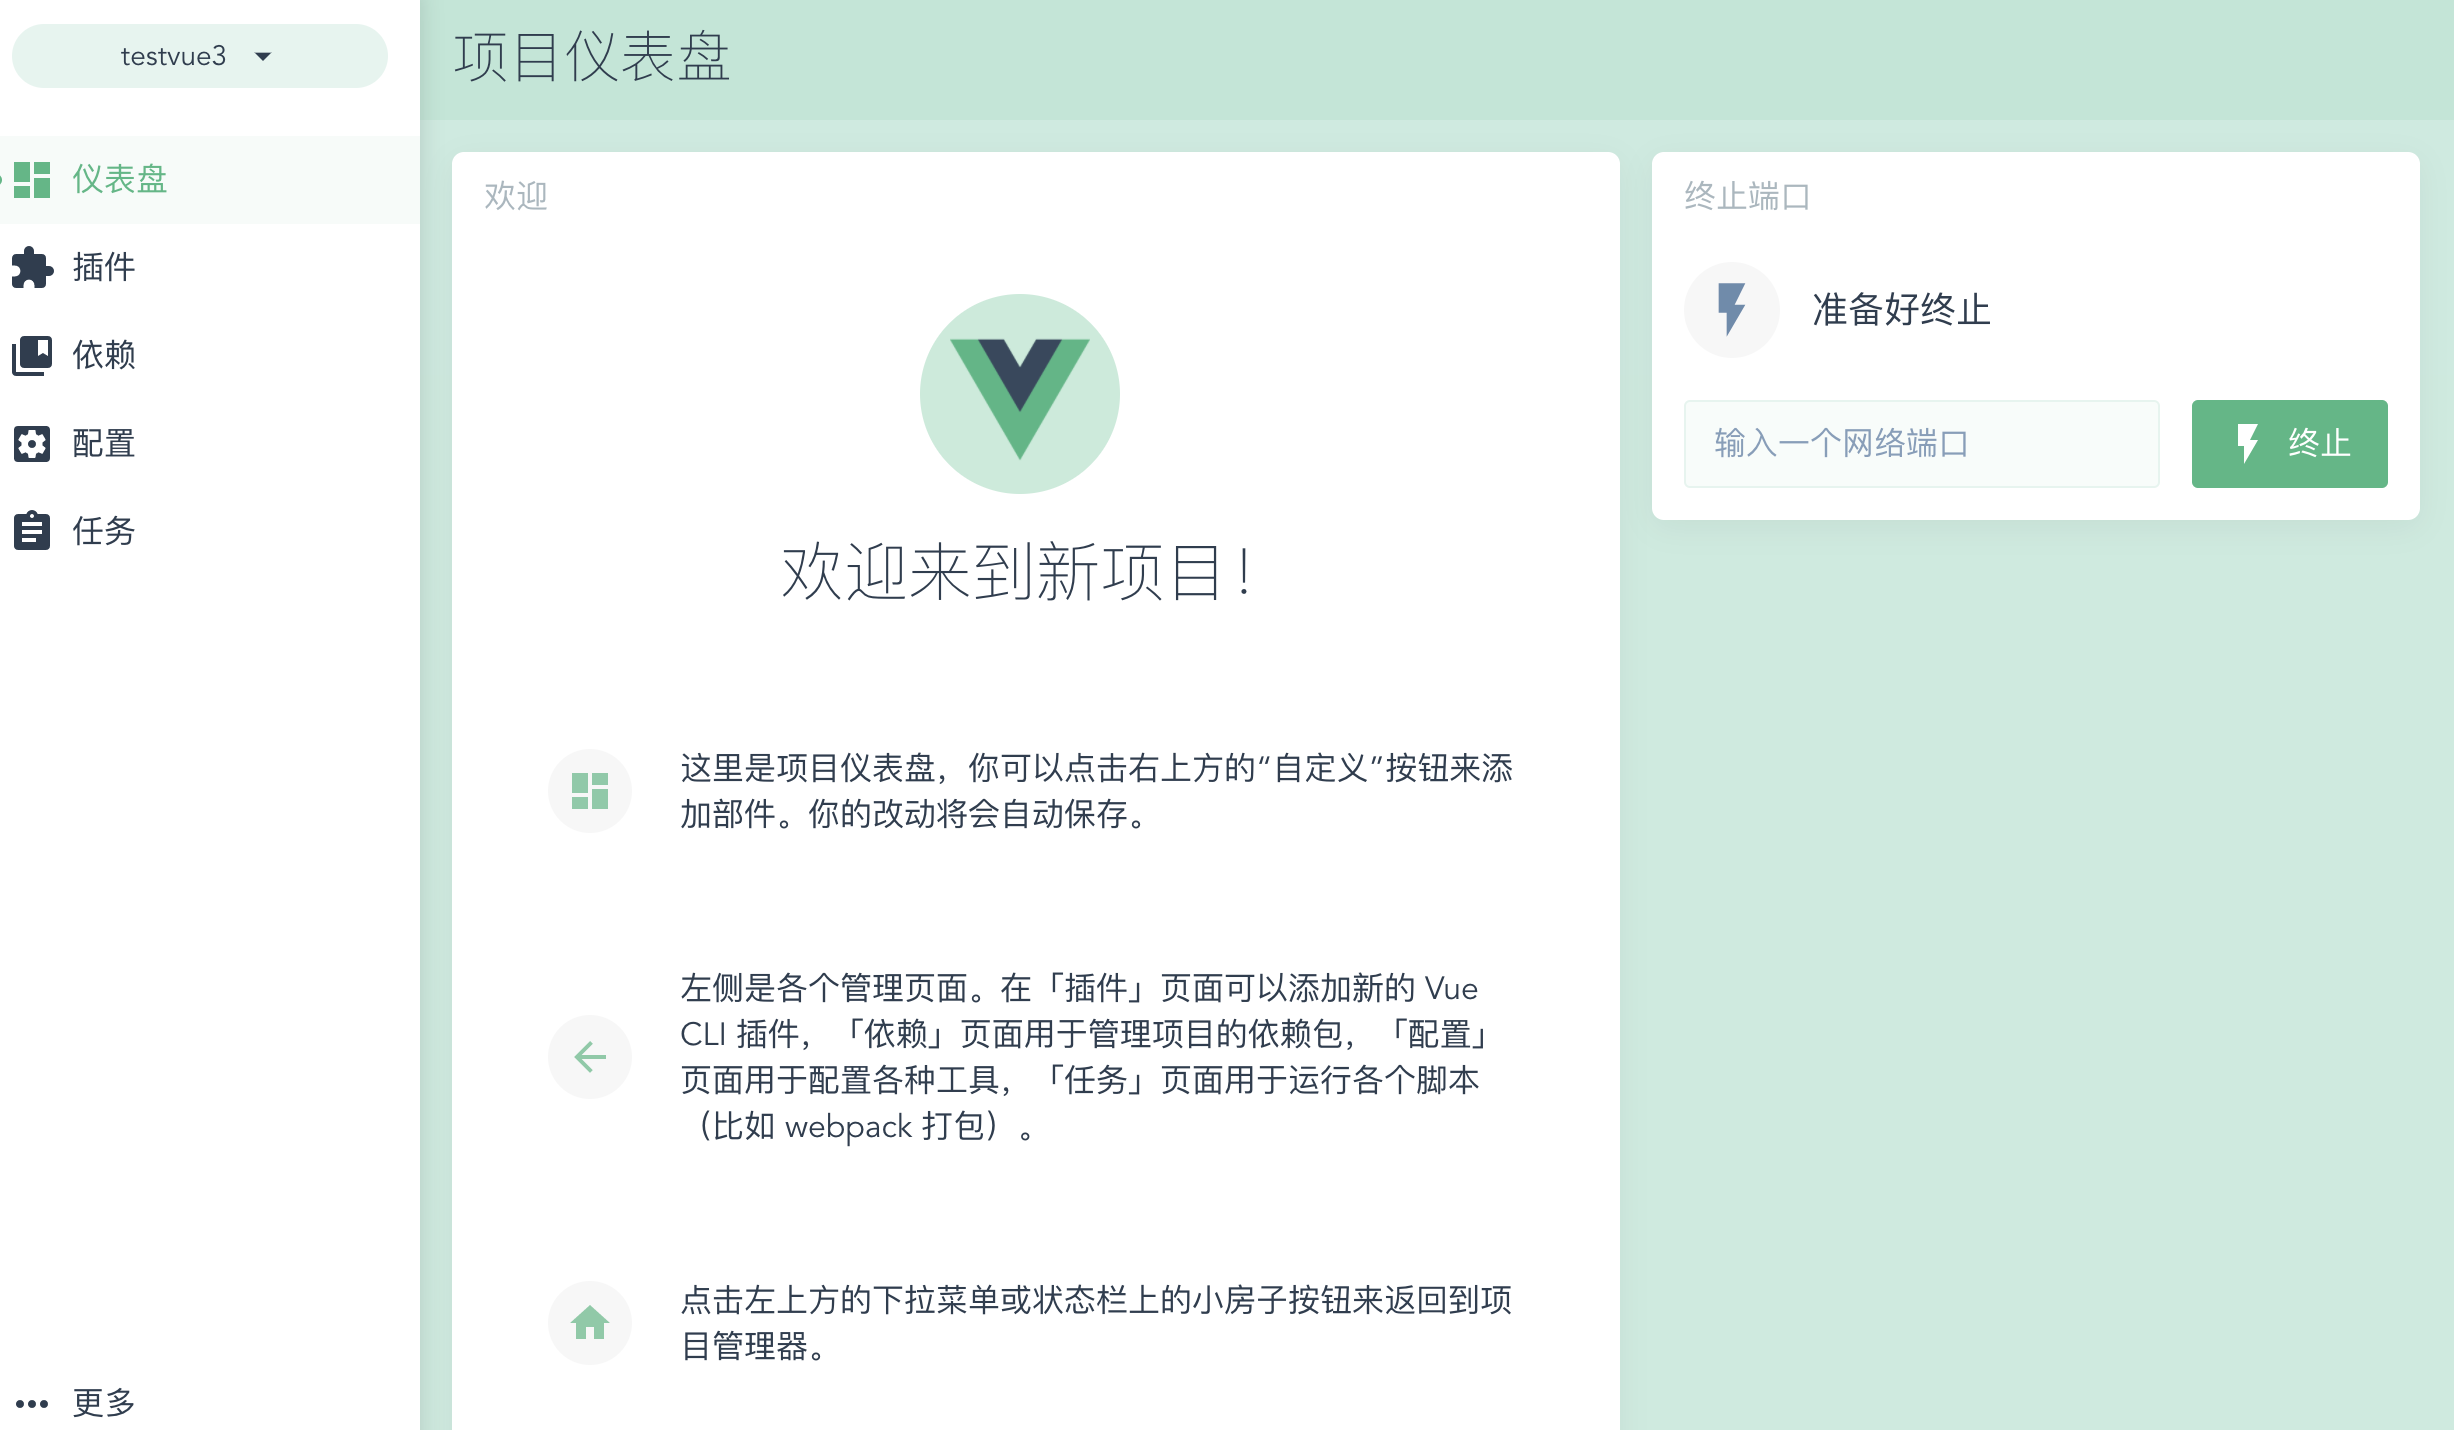Click the Vue logo in welcome card
Image resolution: width=2454 pixels, height=1430 pixels.
tap(1020, 394)
